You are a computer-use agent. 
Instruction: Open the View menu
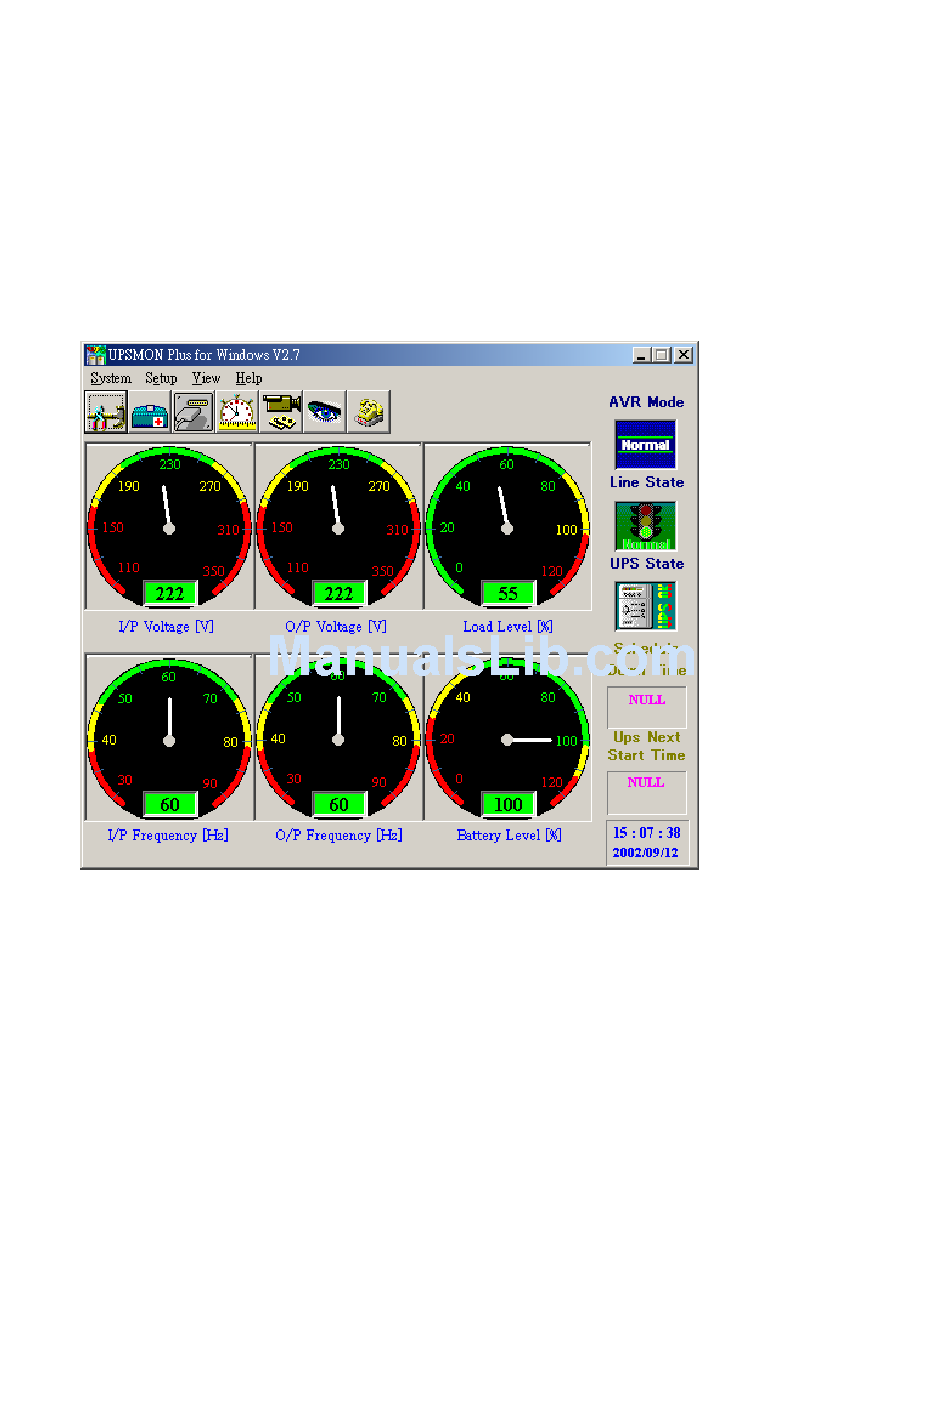[x=206, y=378]
